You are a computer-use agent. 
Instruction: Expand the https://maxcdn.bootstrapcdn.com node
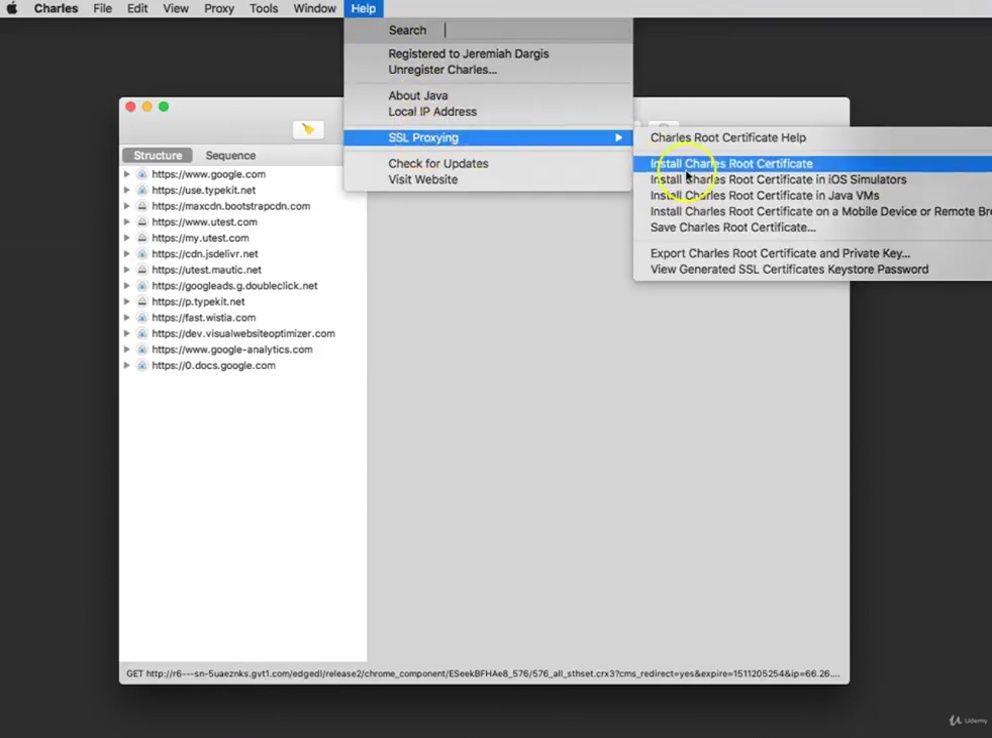coord(127,206)
